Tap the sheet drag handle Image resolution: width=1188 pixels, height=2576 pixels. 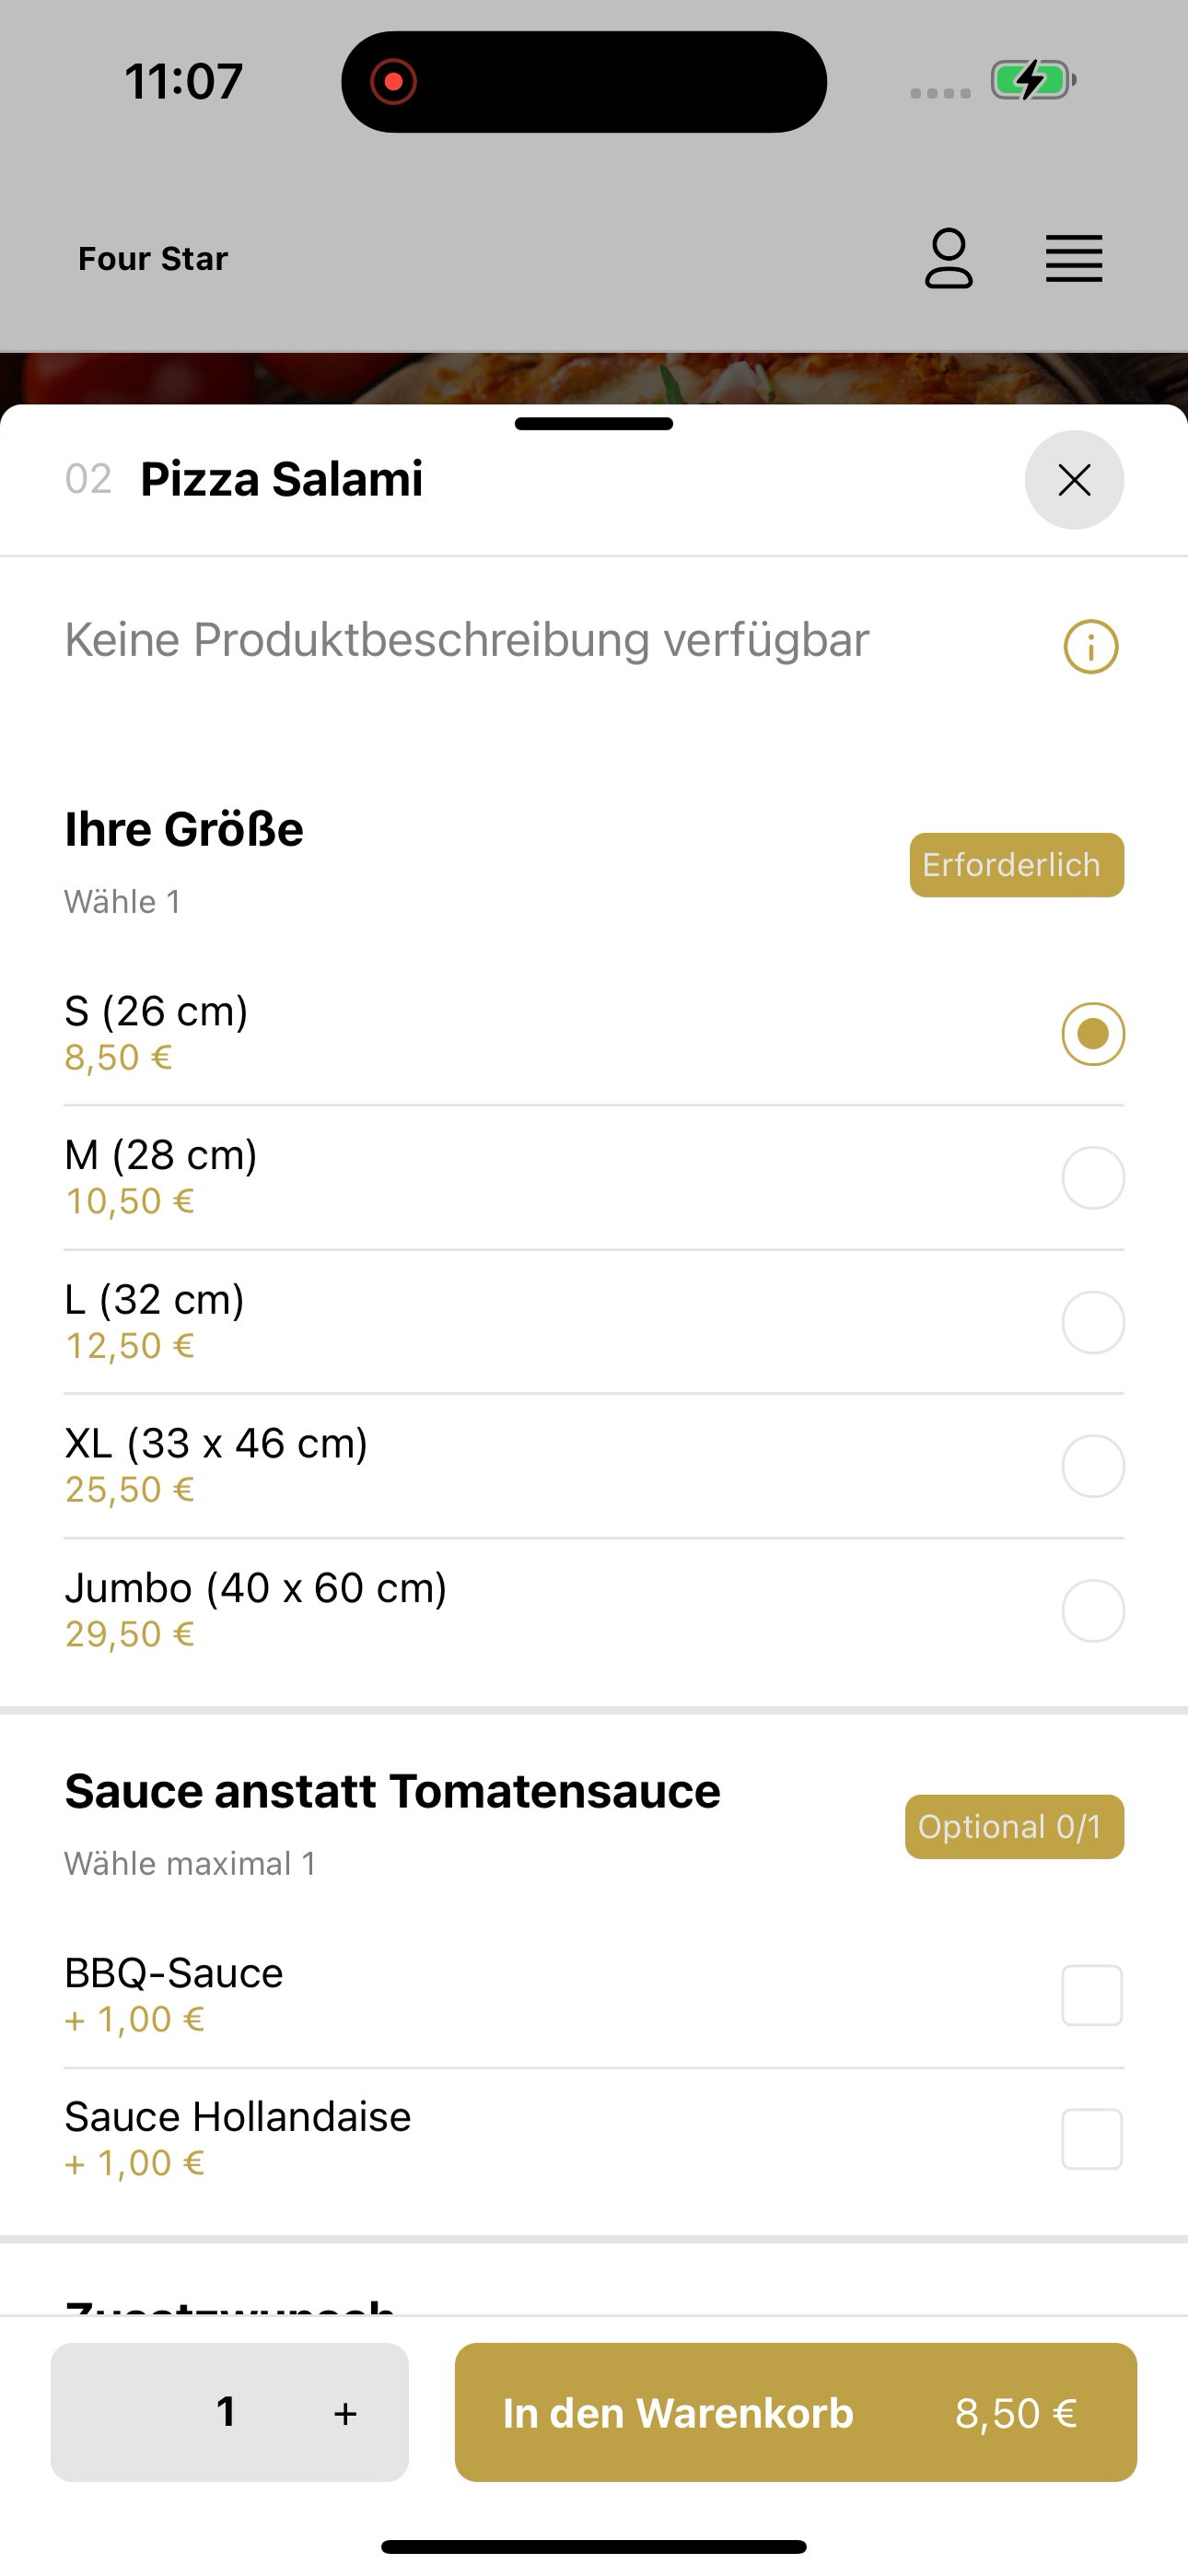pos(594,424)
